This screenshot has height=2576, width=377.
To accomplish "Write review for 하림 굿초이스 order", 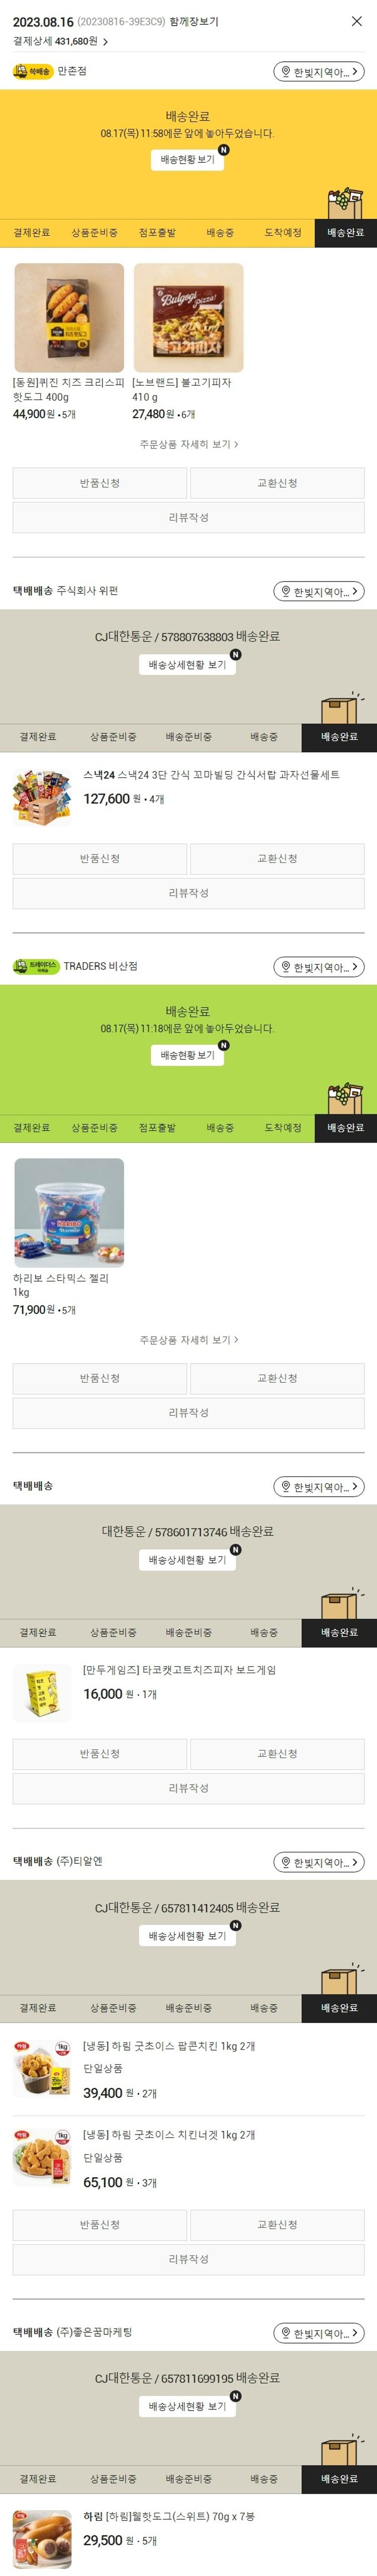I will tap(188, 2259).
